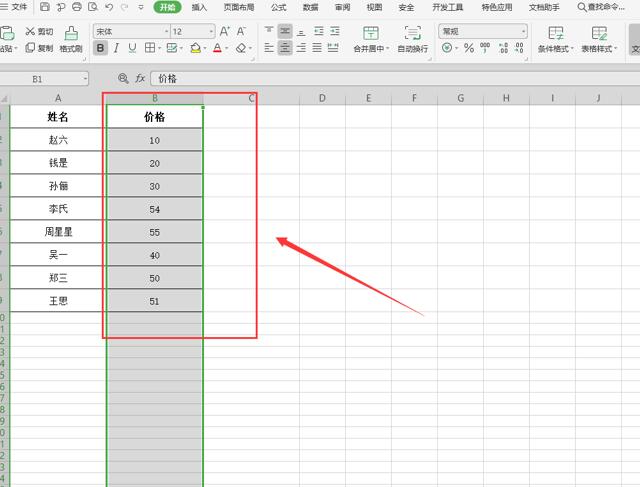The height and width of the screenshot is (487, 640).
Task: Toggle Bold formatting
Action: click(100, 48)
